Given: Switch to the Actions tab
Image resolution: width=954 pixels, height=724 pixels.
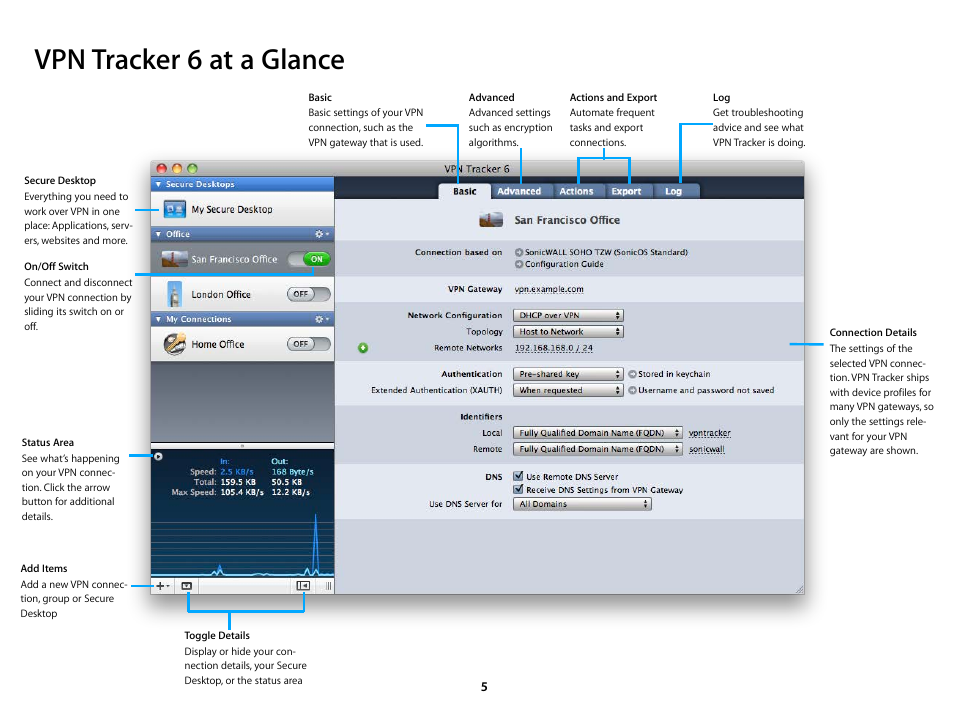Looking at the screenshot, I should point(576,191).
